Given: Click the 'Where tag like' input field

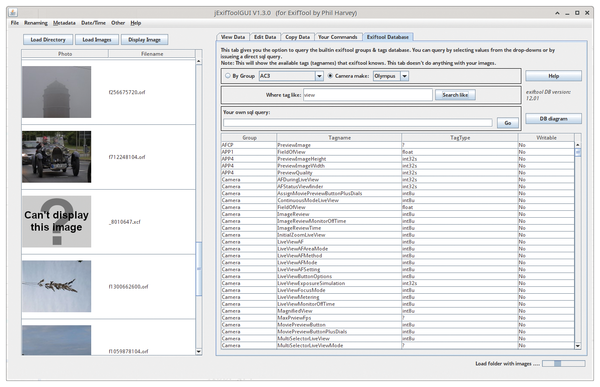Looking at the screenshot, I should click(368, 95).
